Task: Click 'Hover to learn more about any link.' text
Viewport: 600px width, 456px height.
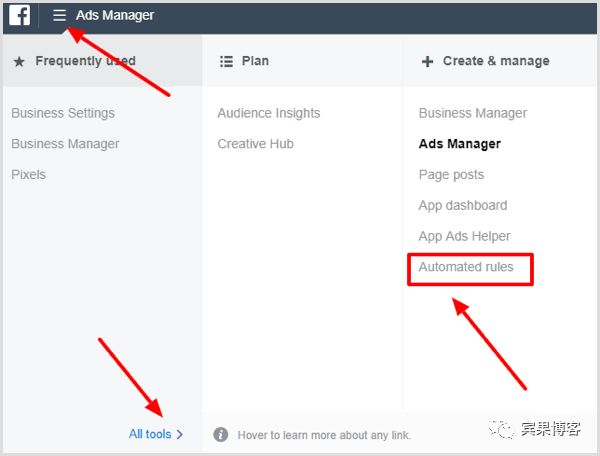Action: click(x=324, y=435)
